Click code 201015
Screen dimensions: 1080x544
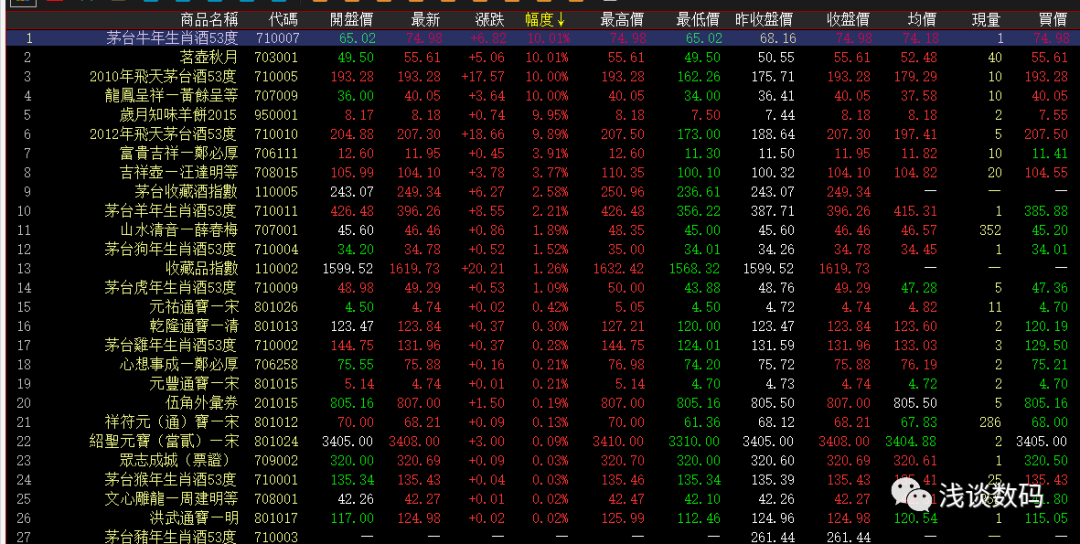point(277,403)
